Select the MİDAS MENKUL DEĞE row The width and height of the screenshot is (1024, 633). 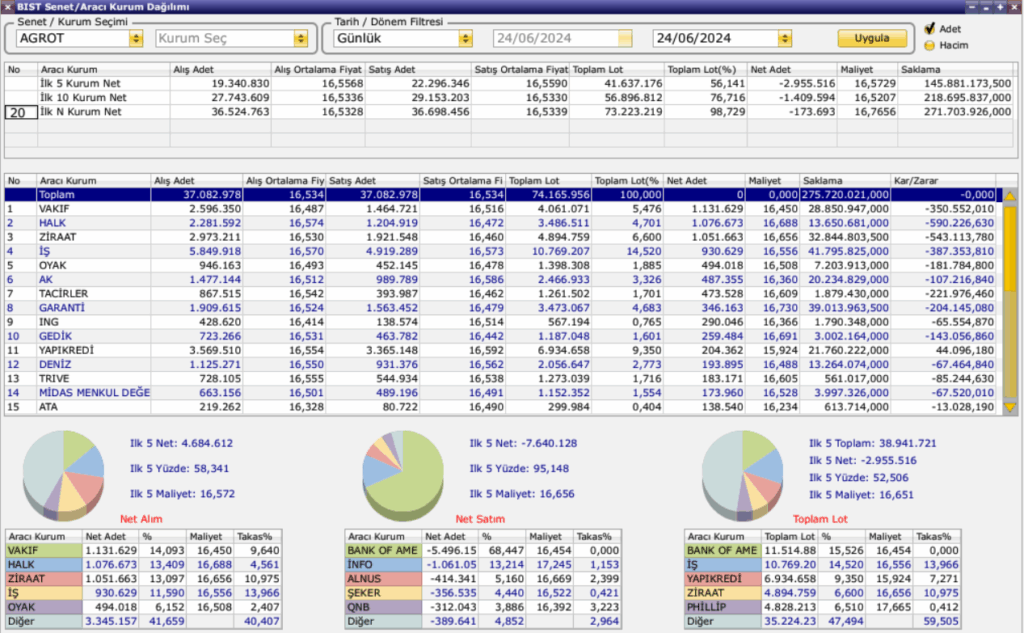click(501, 393)
